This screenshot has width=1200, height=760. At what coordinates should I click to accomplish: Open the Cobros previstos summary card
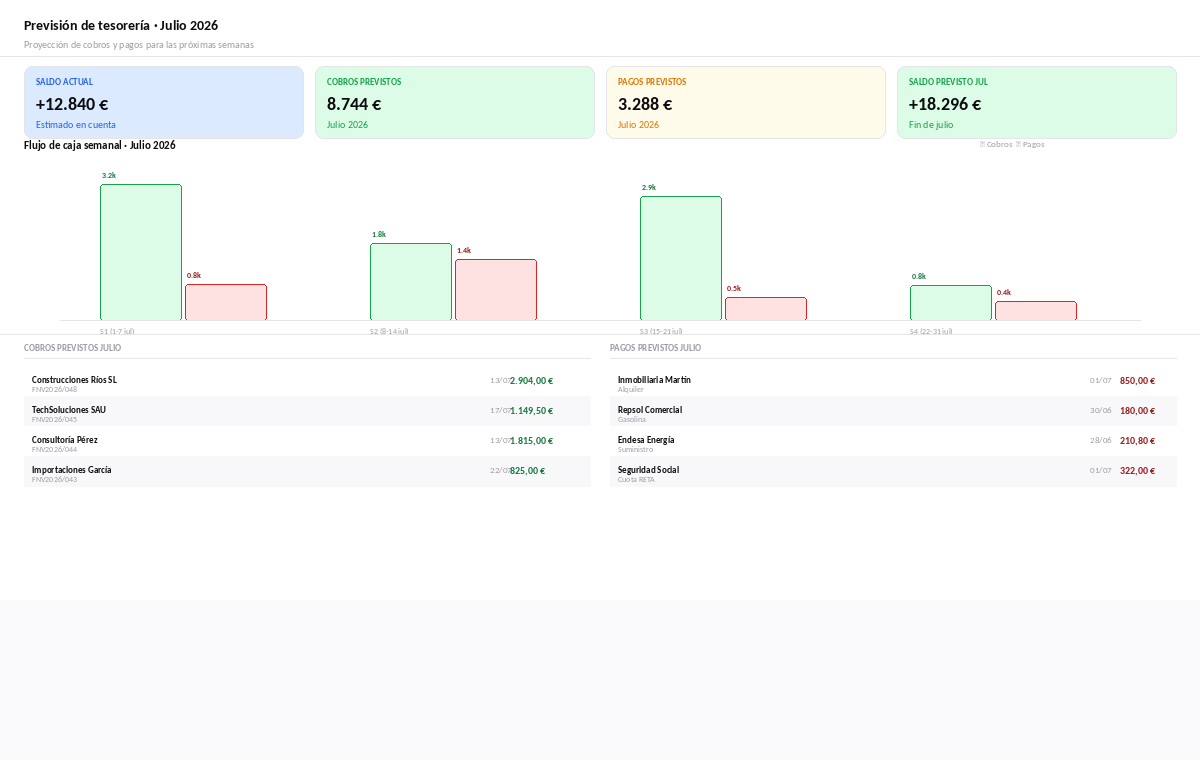(x=455, y=103)
